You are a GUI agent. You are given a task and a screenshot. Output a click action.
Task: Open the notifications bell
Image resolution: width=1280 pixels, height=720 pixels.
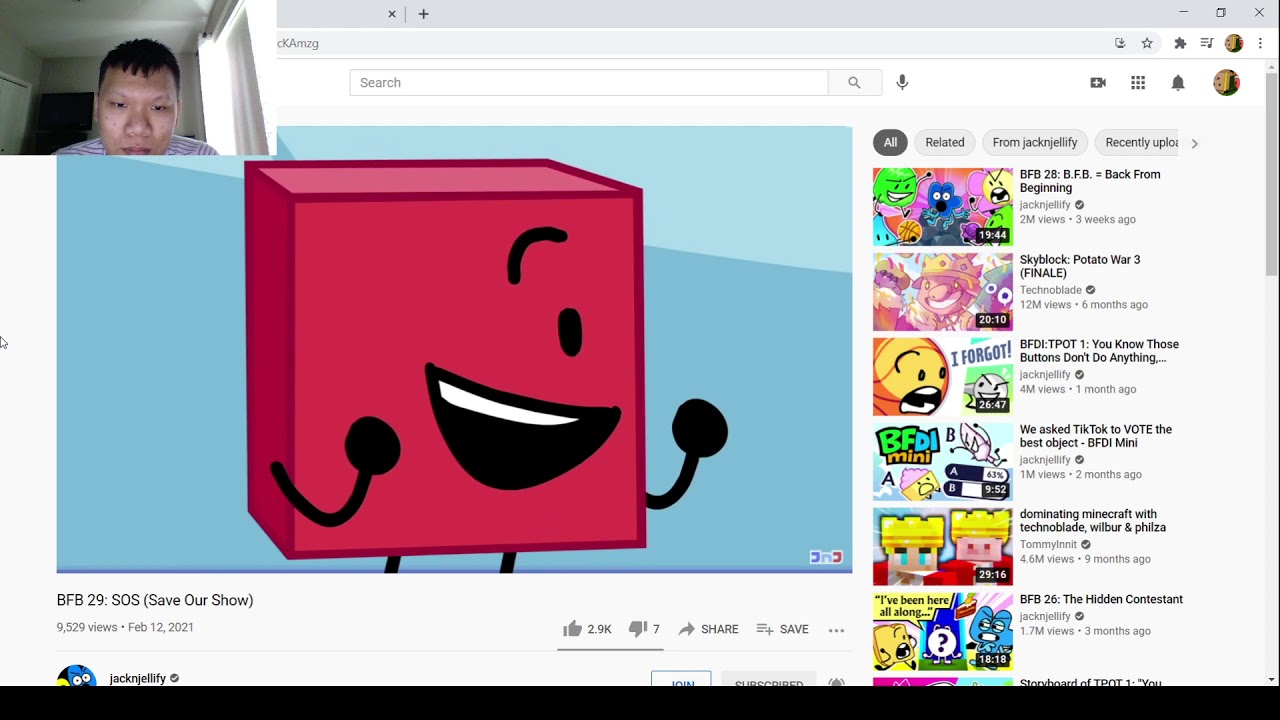tap(1178, 83)
